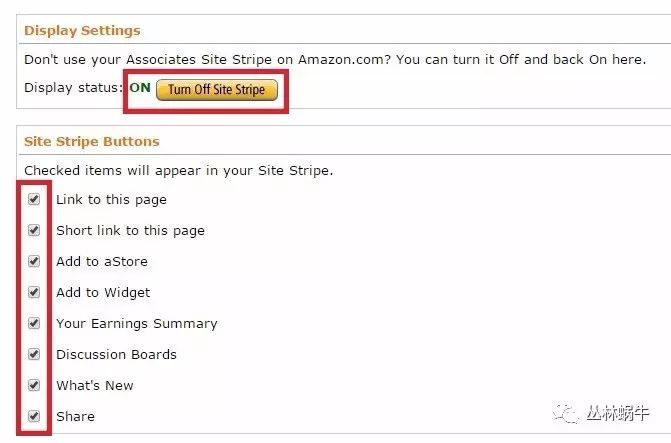Click the 'Link to this page' text label
Screen dimensions: 671x443
point(111,200)
